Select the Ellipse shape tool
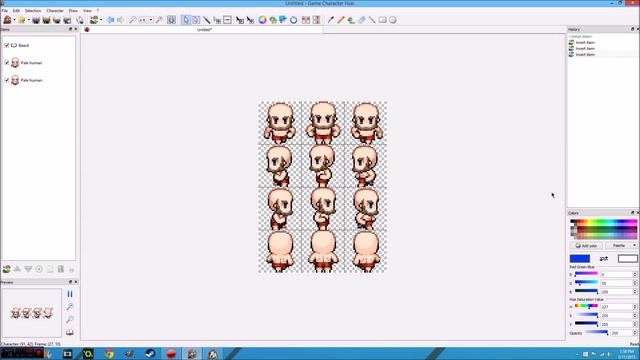Screen dimensions: 640x360 pos(393,20)
